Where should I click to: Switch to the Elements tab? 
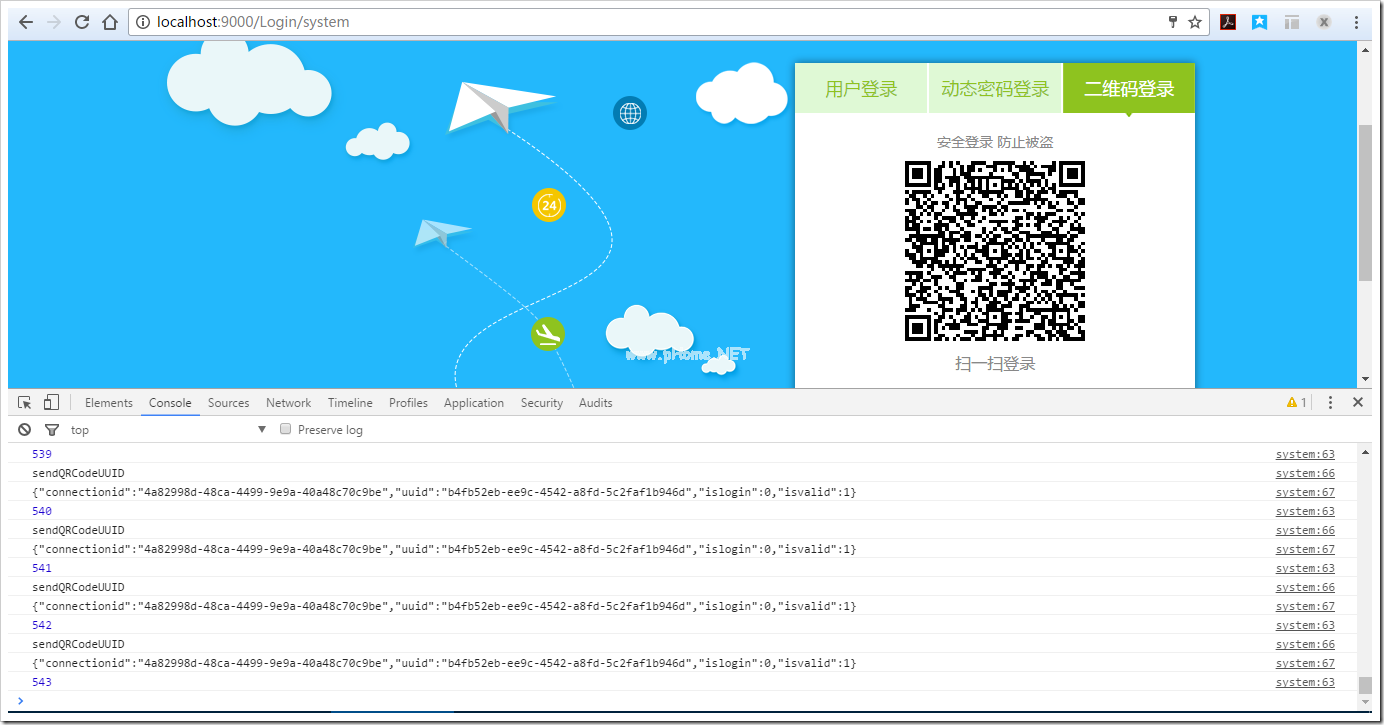coord(108,403)
